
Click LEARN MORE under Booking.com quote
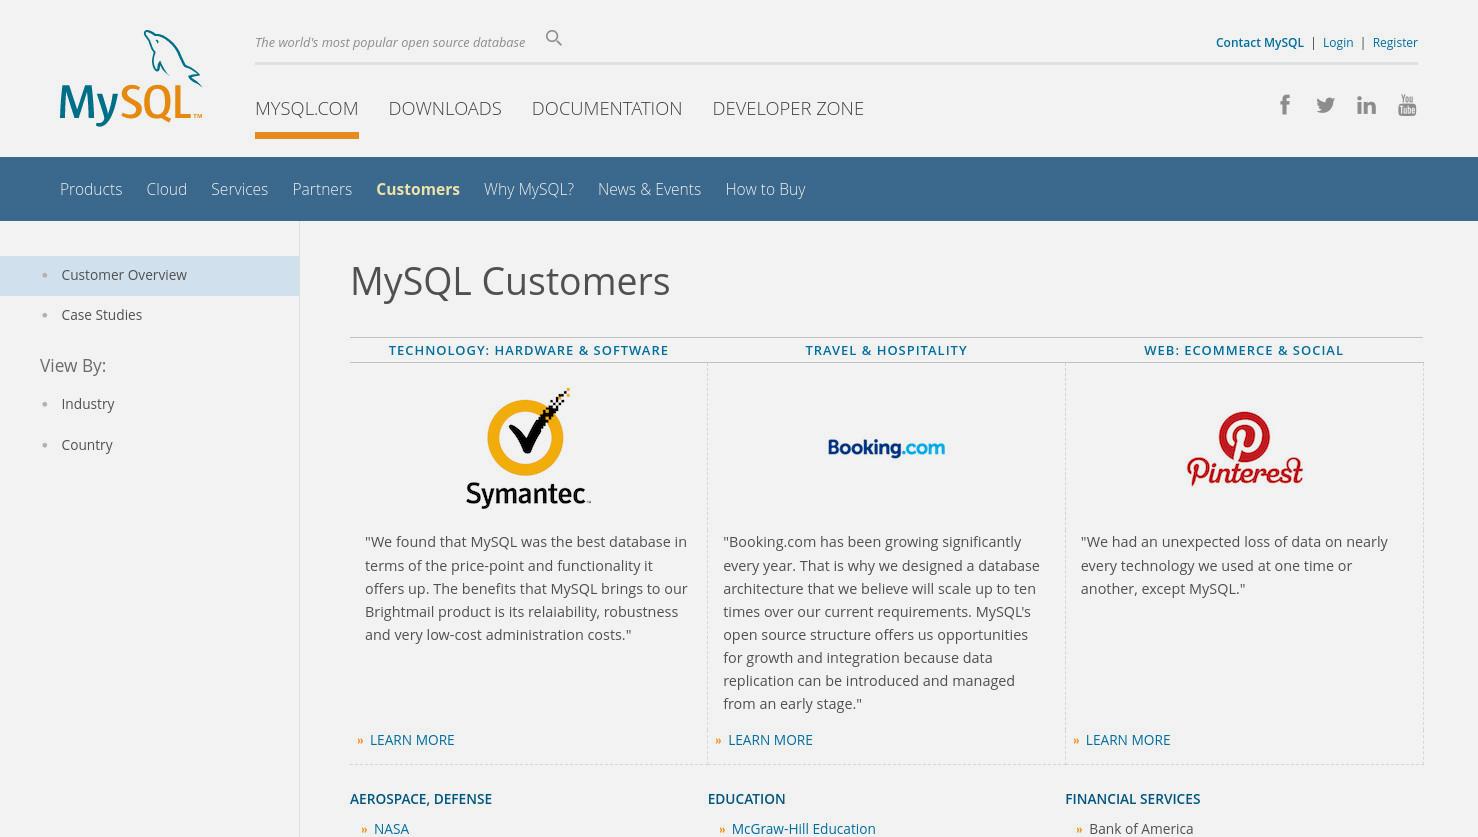point(770,740)
